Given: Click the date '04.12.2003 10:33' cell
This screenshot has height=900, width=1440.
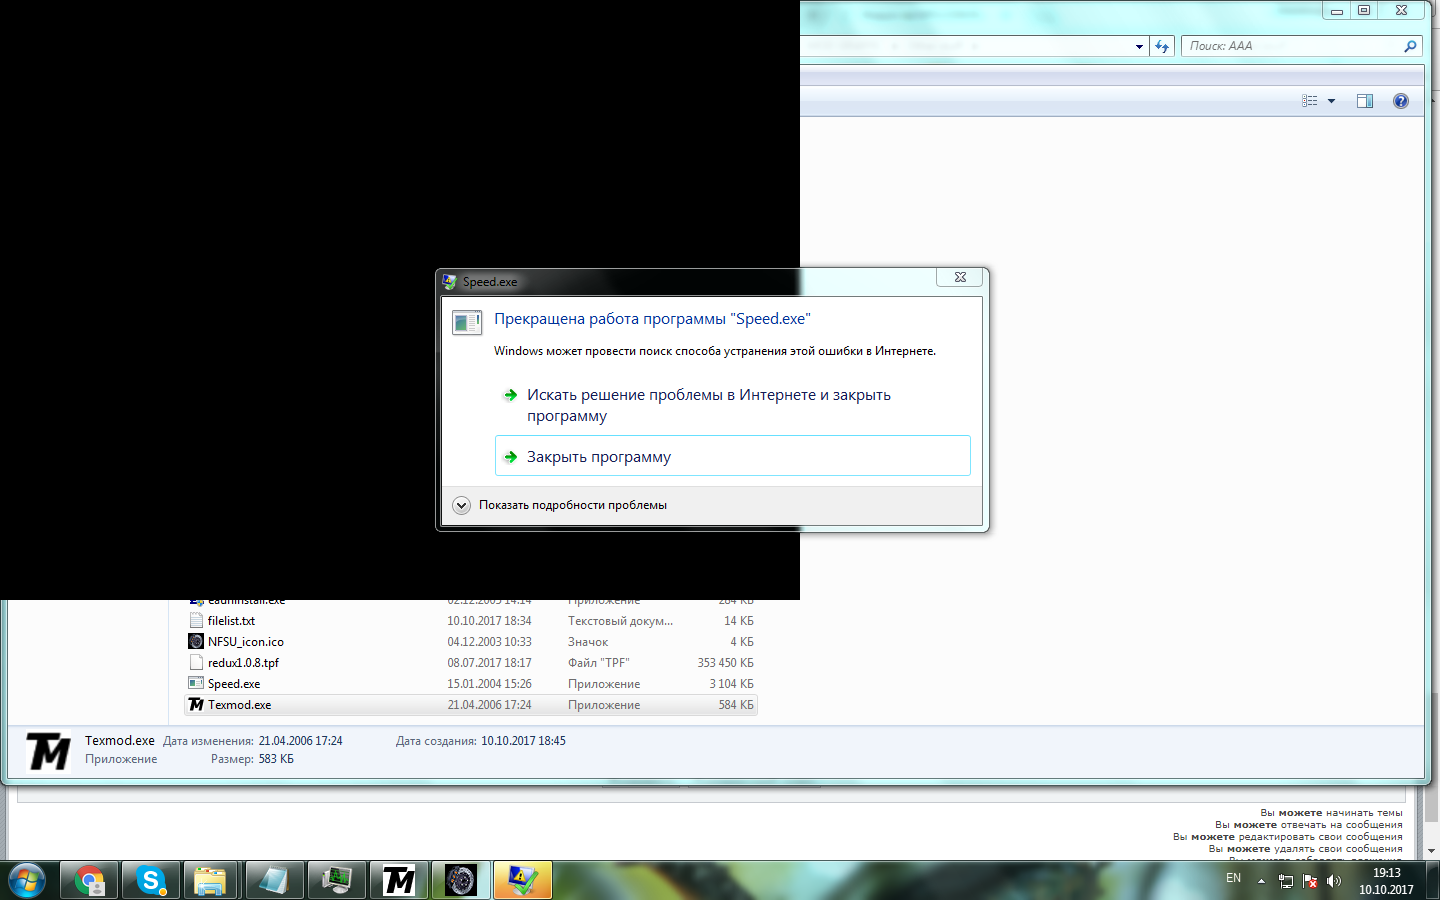Looking at the screenshot, I should point(489,642).
